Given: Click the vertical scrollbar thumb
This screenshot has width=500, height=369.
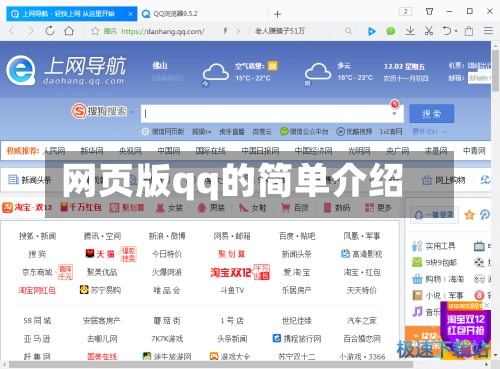Looking at the screenshot, I should coord(495,71).
